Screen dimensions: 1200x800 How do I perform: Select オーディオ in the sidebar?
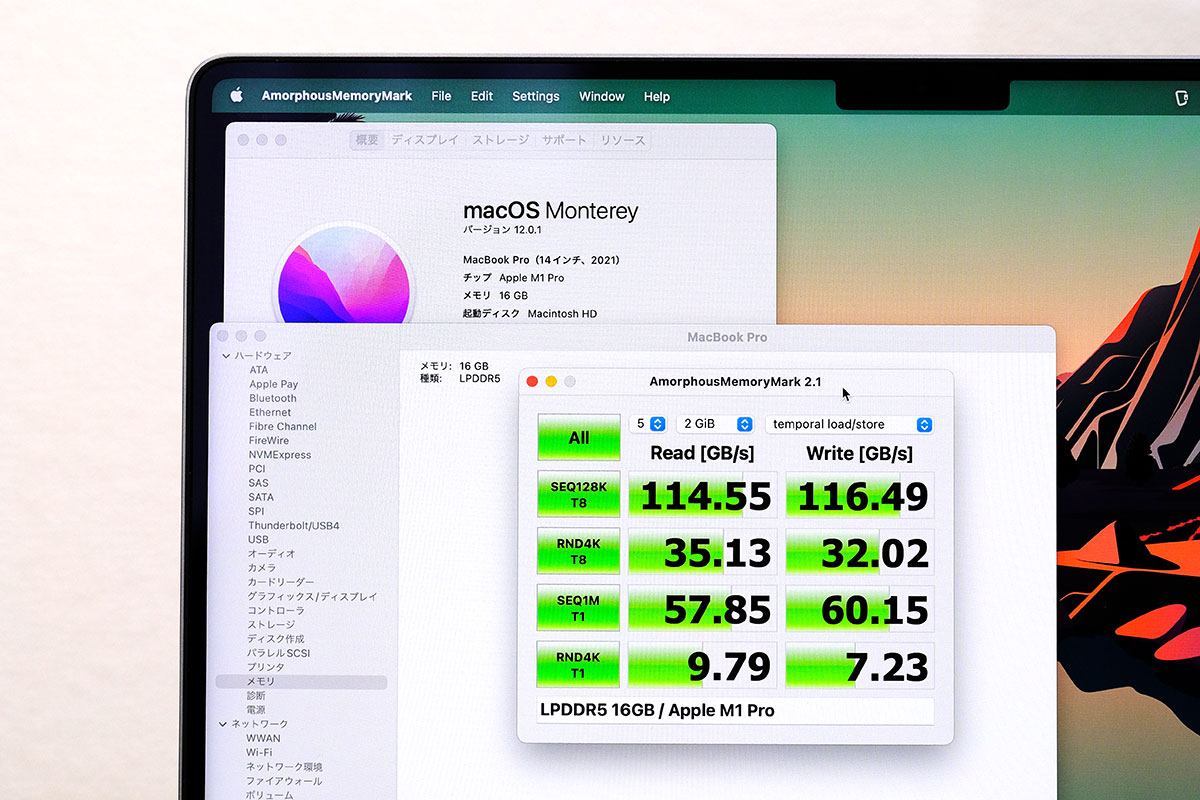[272, 554]
